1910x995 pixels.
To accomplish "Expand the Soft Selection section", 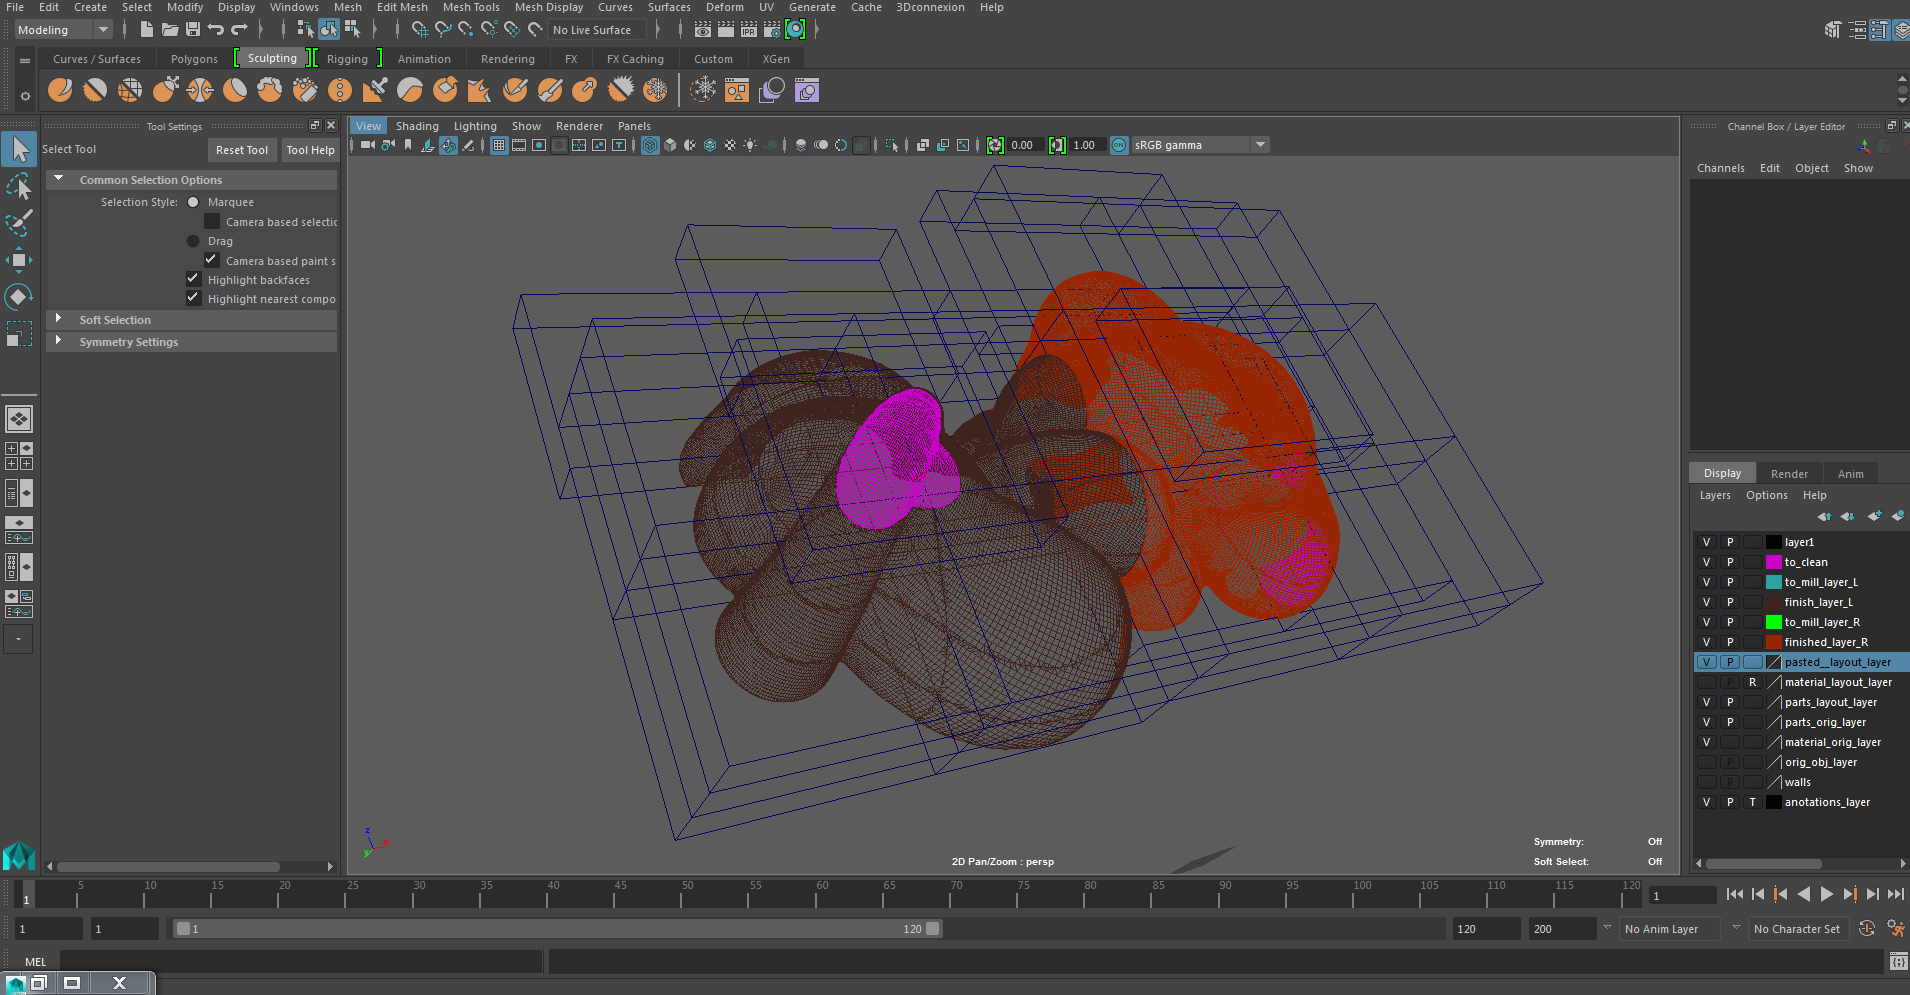I will (59, 319).
